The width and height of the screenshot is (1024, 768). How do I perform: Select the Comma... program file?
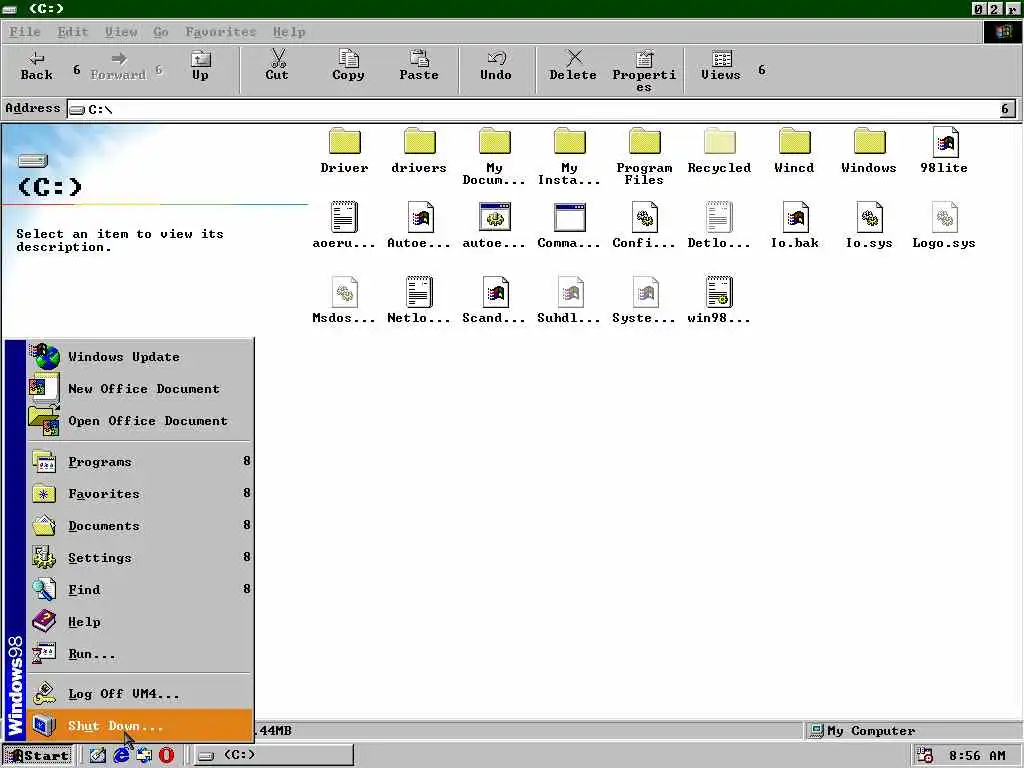569,226
